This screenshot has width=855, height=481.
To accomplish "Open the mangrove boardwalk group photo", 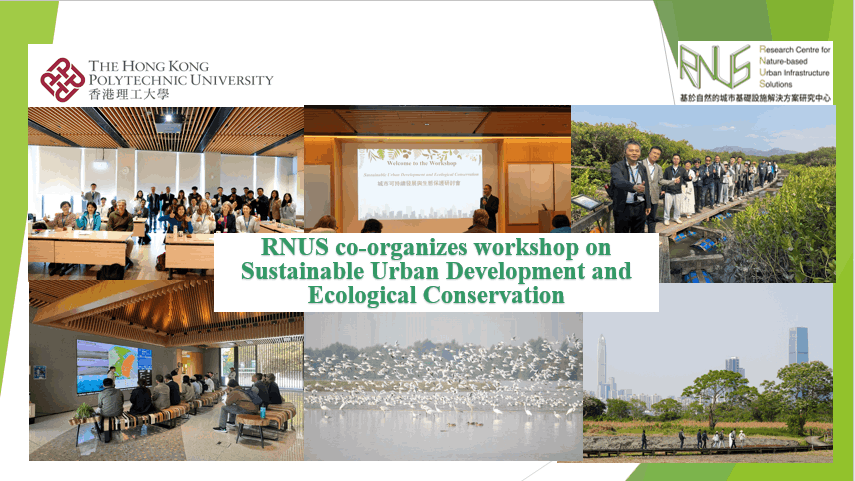I will tap(703, 194).
